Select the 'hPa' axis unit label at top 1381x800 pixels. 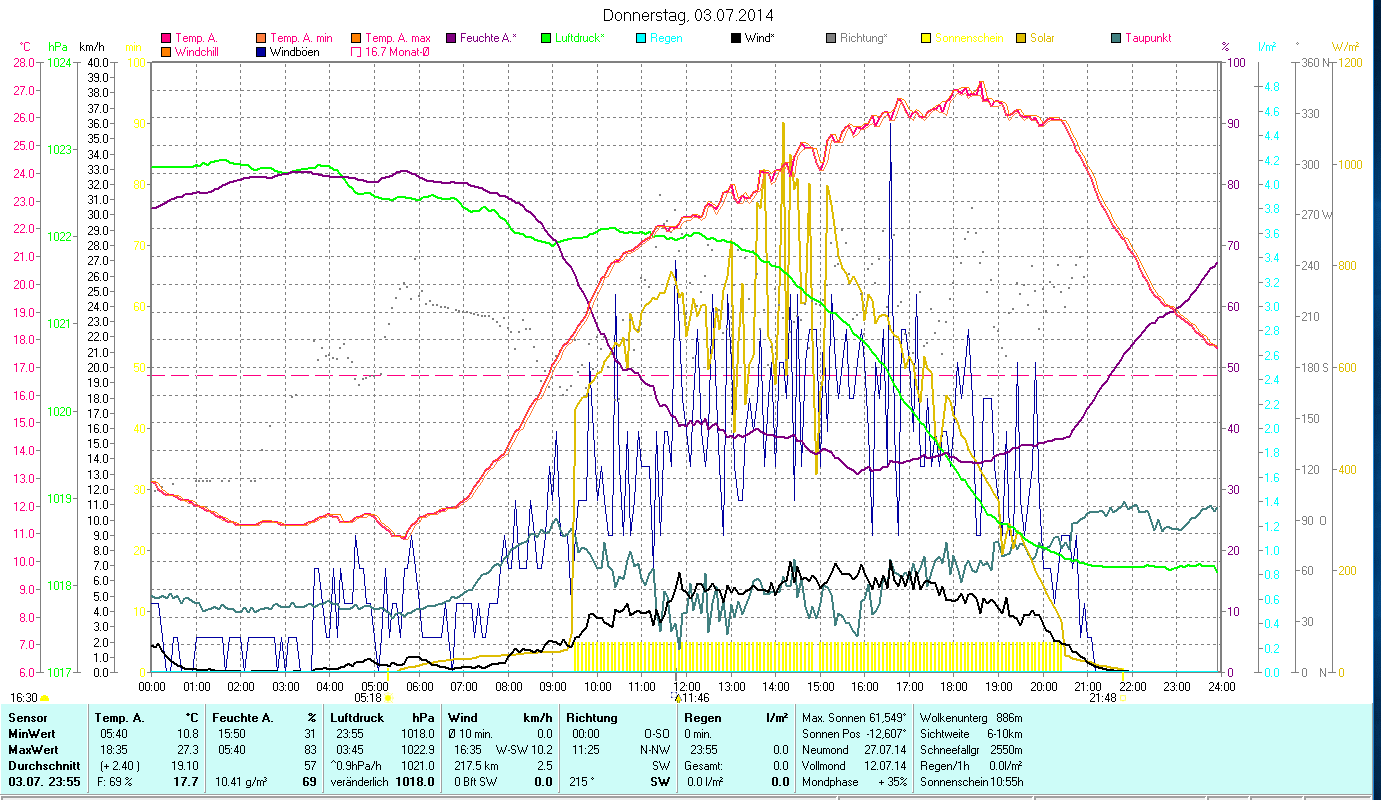pyautogui.click(x=58, y=47)
